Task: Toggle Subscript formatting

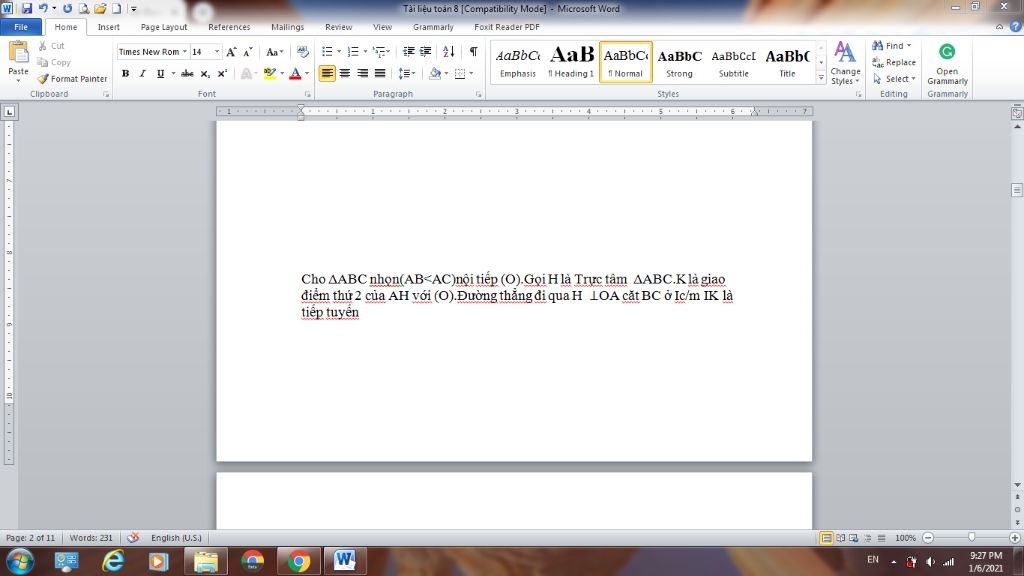Action: tap(205, 74)
